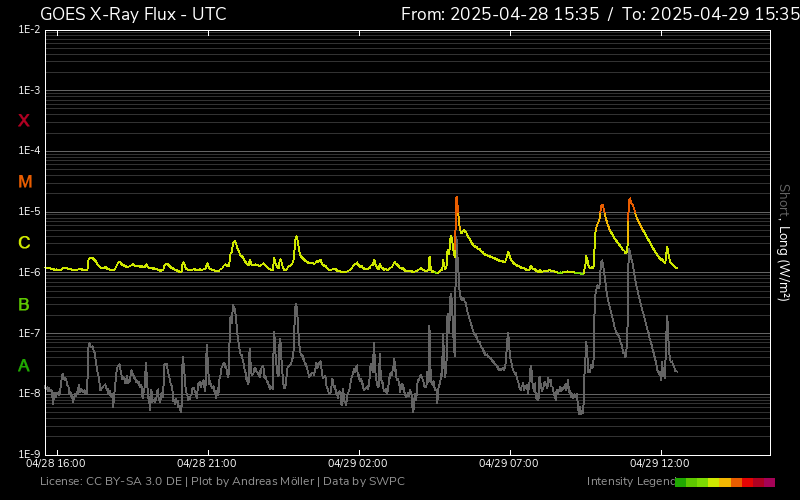Pick the orange intensity legend swatch
Screen dimensions: 800x500
click(x=736, y=482)
